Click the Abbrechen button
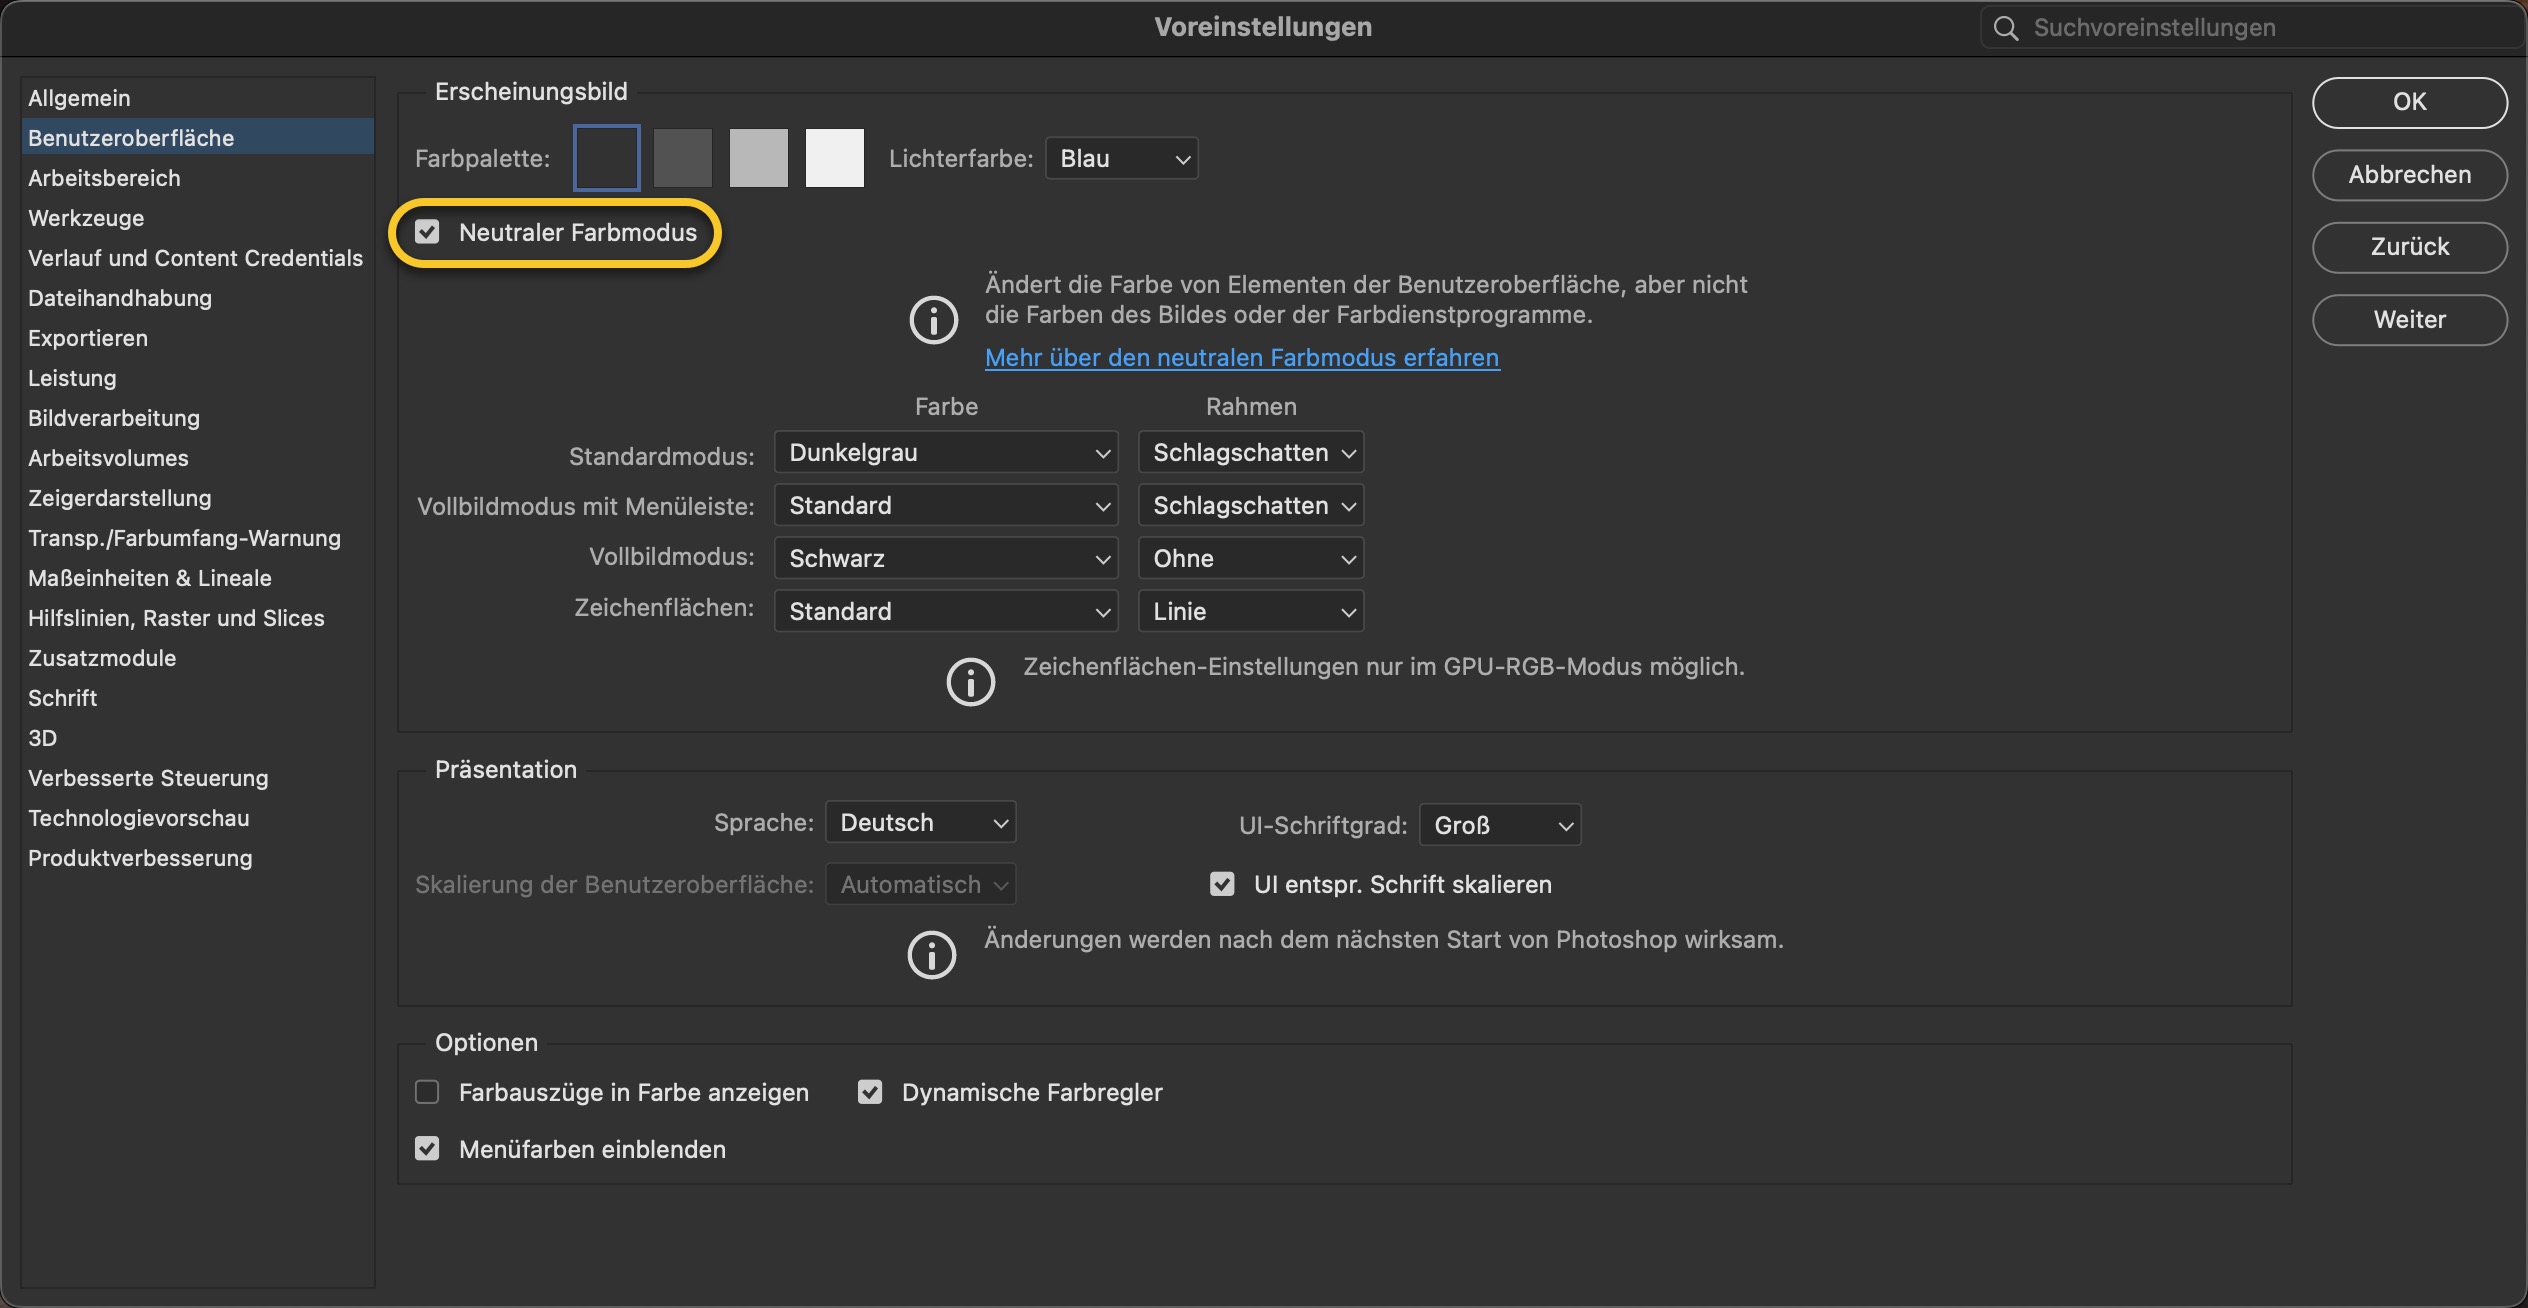 (x=2409, y=175)
